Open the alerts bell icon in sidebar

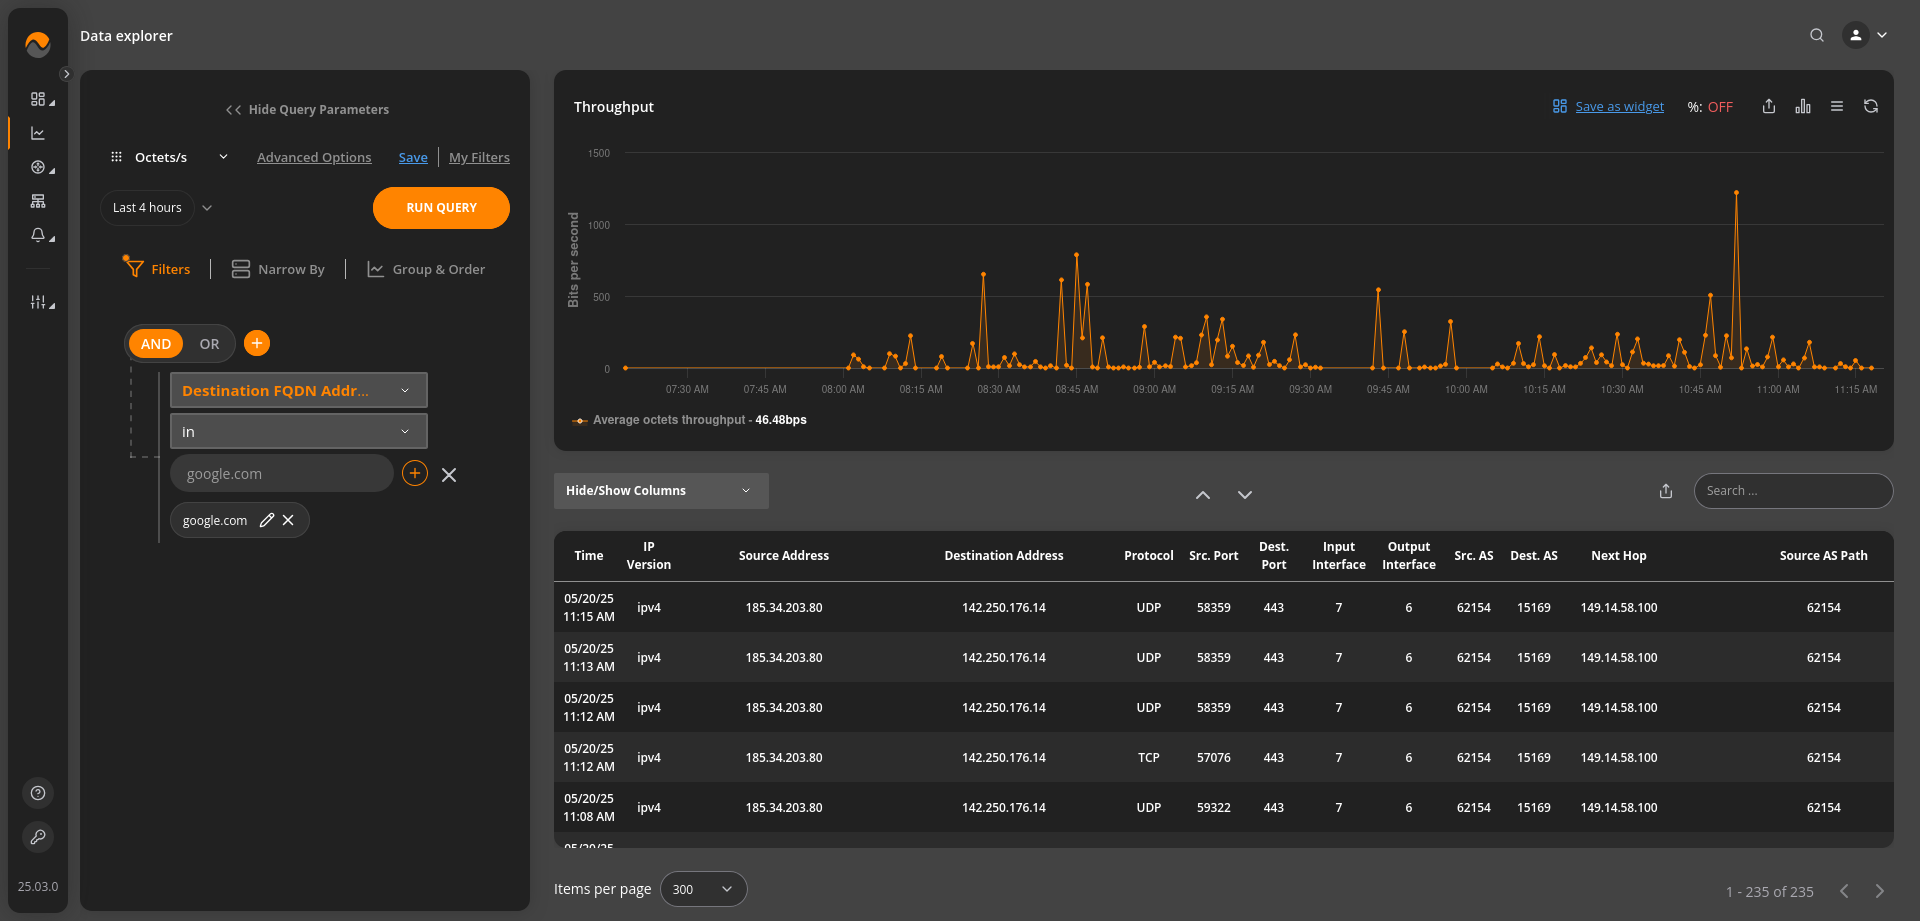coord(38,235)
